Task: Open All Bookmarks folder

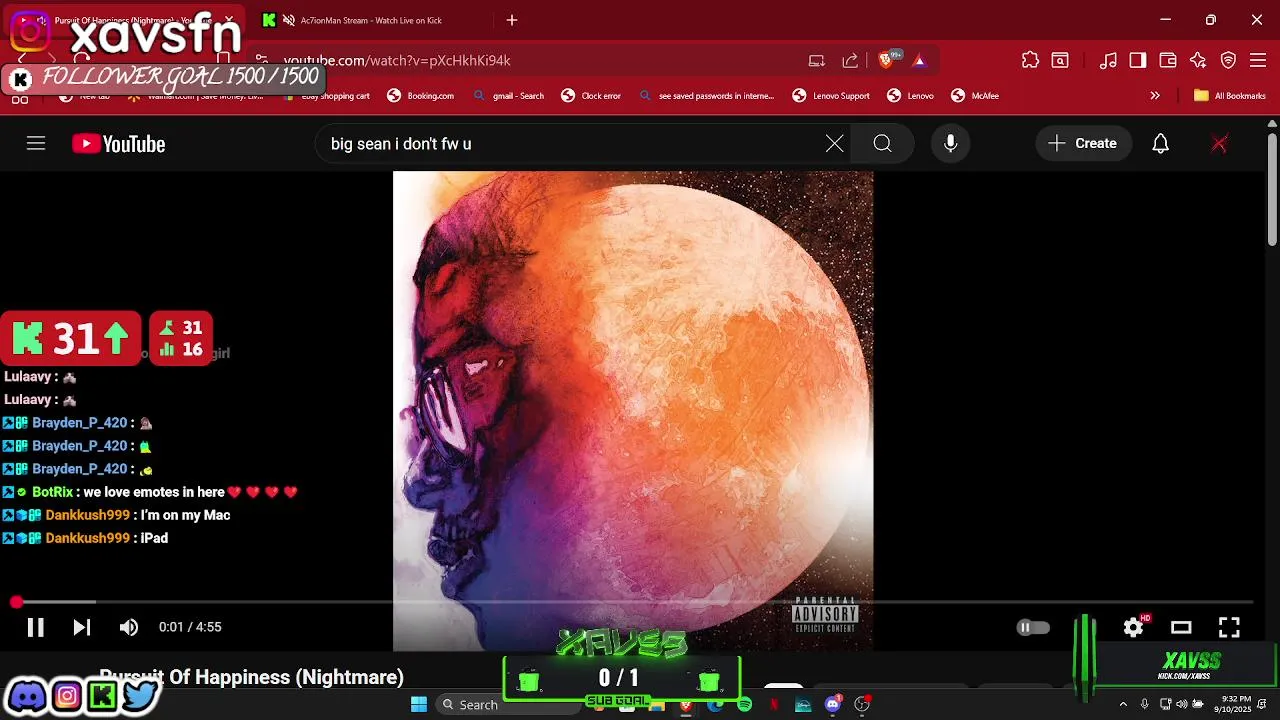Action: pyautogui.click(x=1230, y=96)
